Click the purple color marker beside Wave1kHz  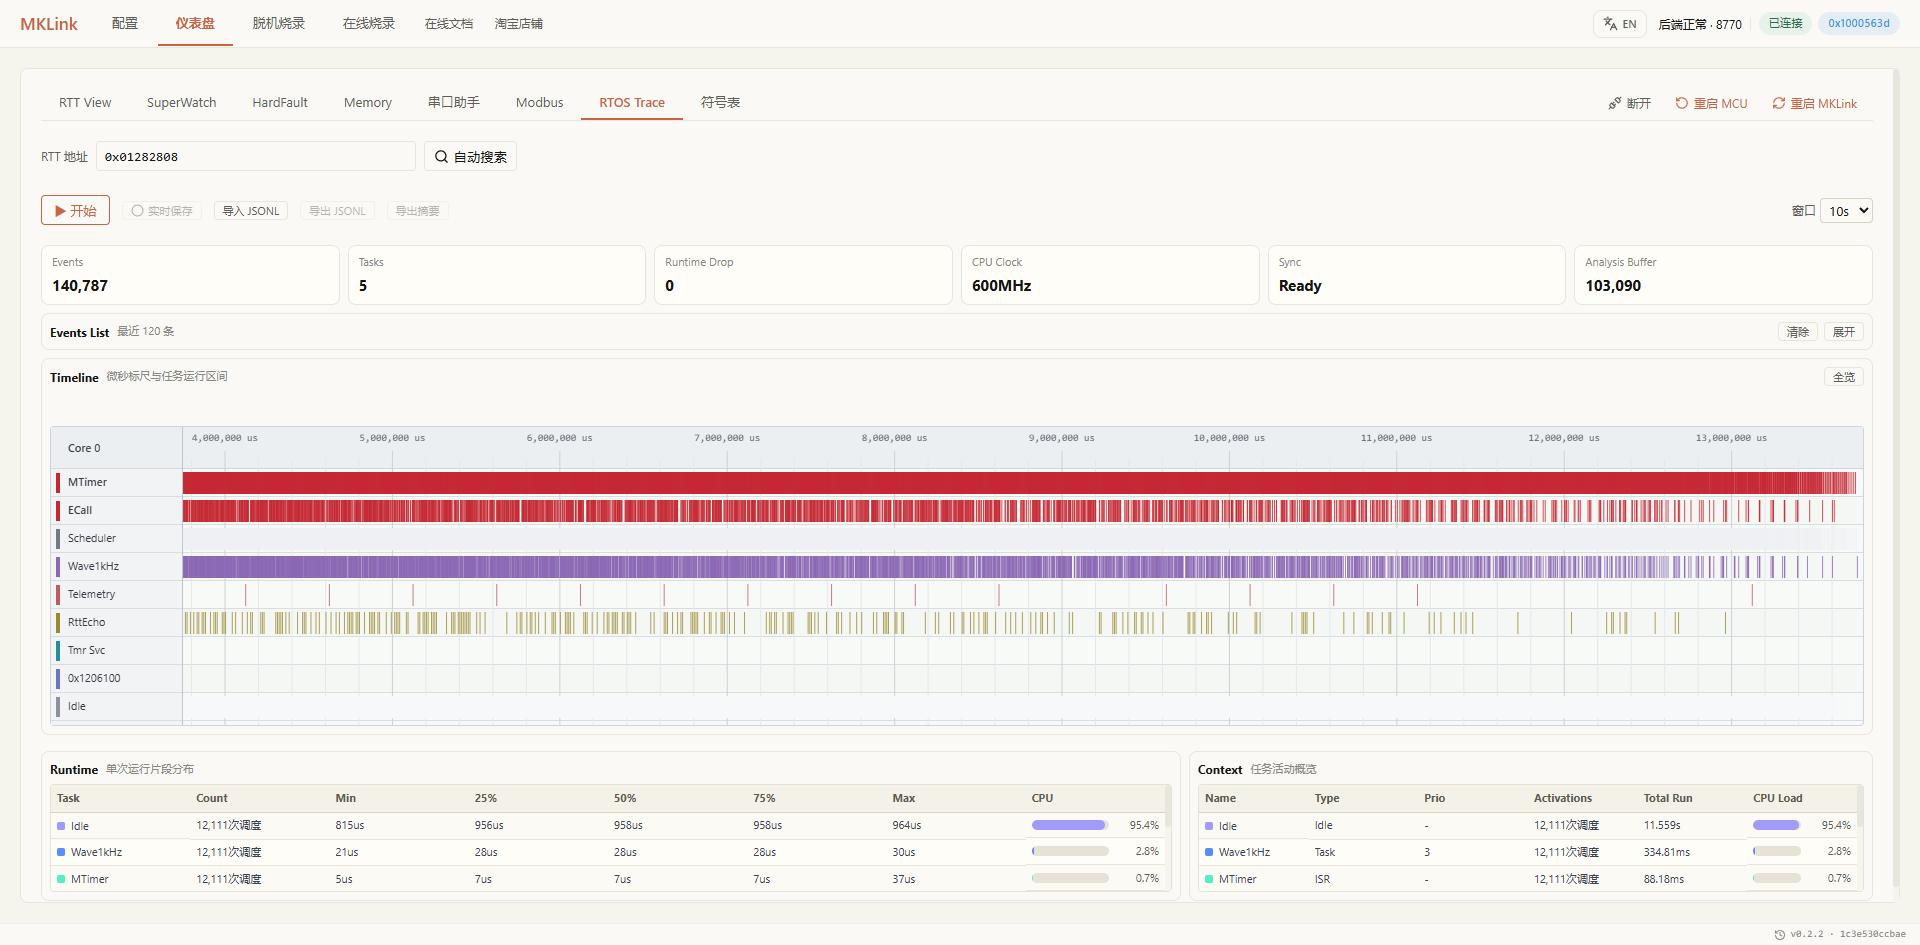pos(58,566)
